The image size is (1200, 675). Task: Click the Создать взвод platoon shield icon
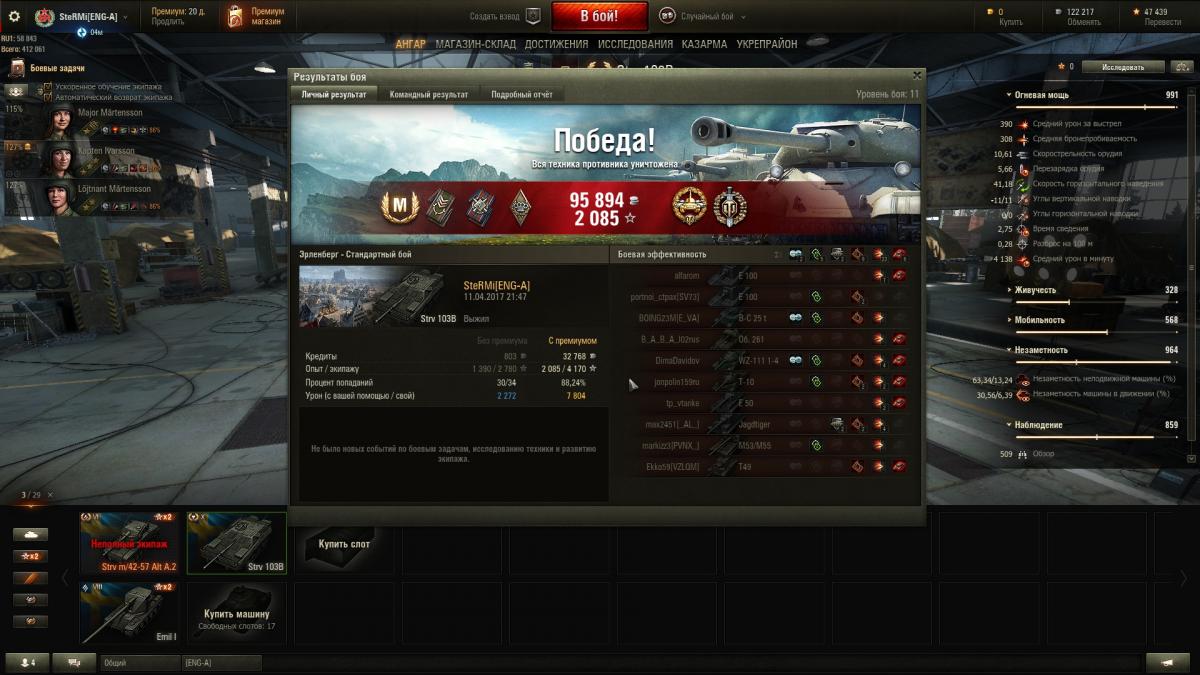point(533,16)
